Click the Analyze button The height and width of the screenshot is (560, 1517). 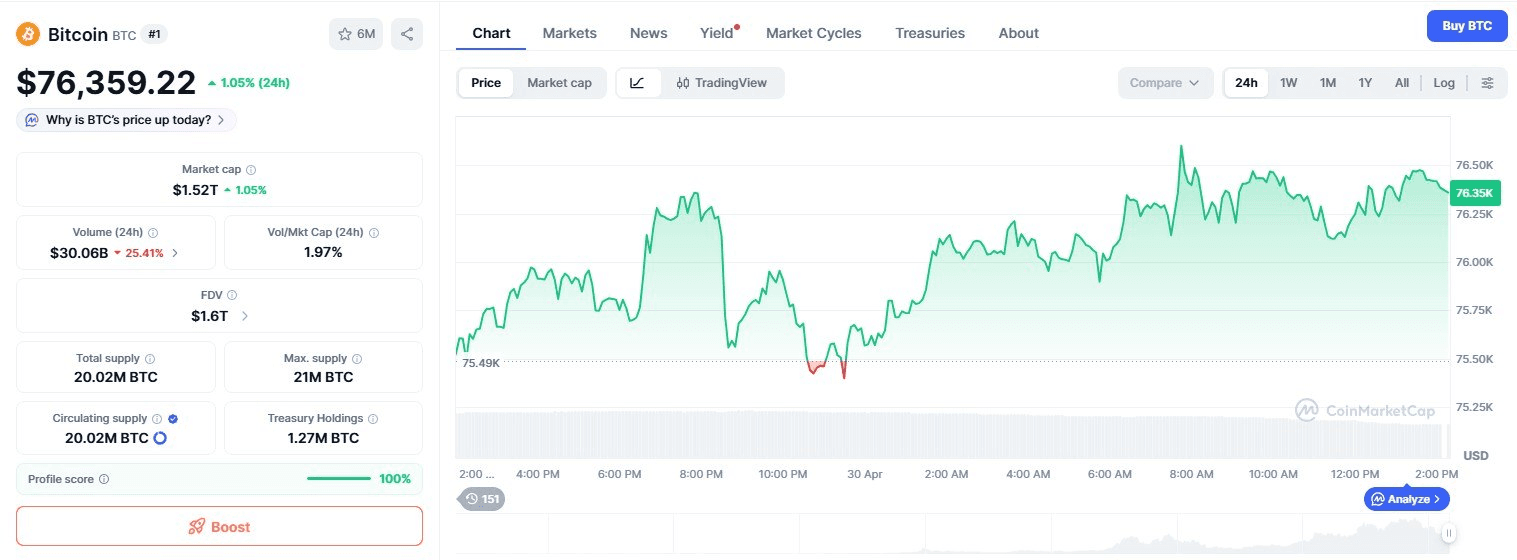(x=1406, y=498)
